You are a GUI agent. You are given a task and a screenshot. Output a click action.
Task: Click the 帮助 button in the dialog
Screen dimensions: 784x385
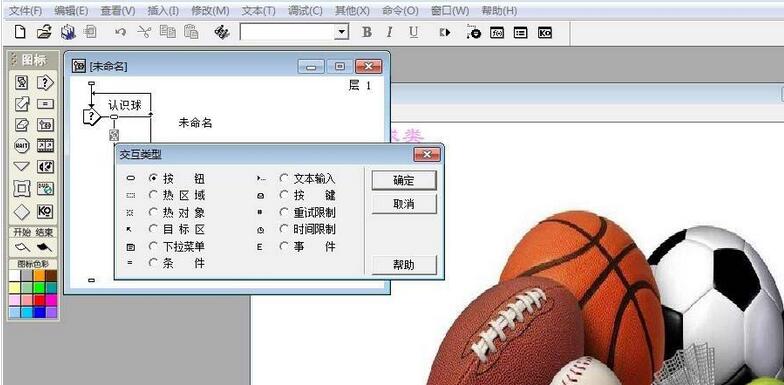[404, 264]
